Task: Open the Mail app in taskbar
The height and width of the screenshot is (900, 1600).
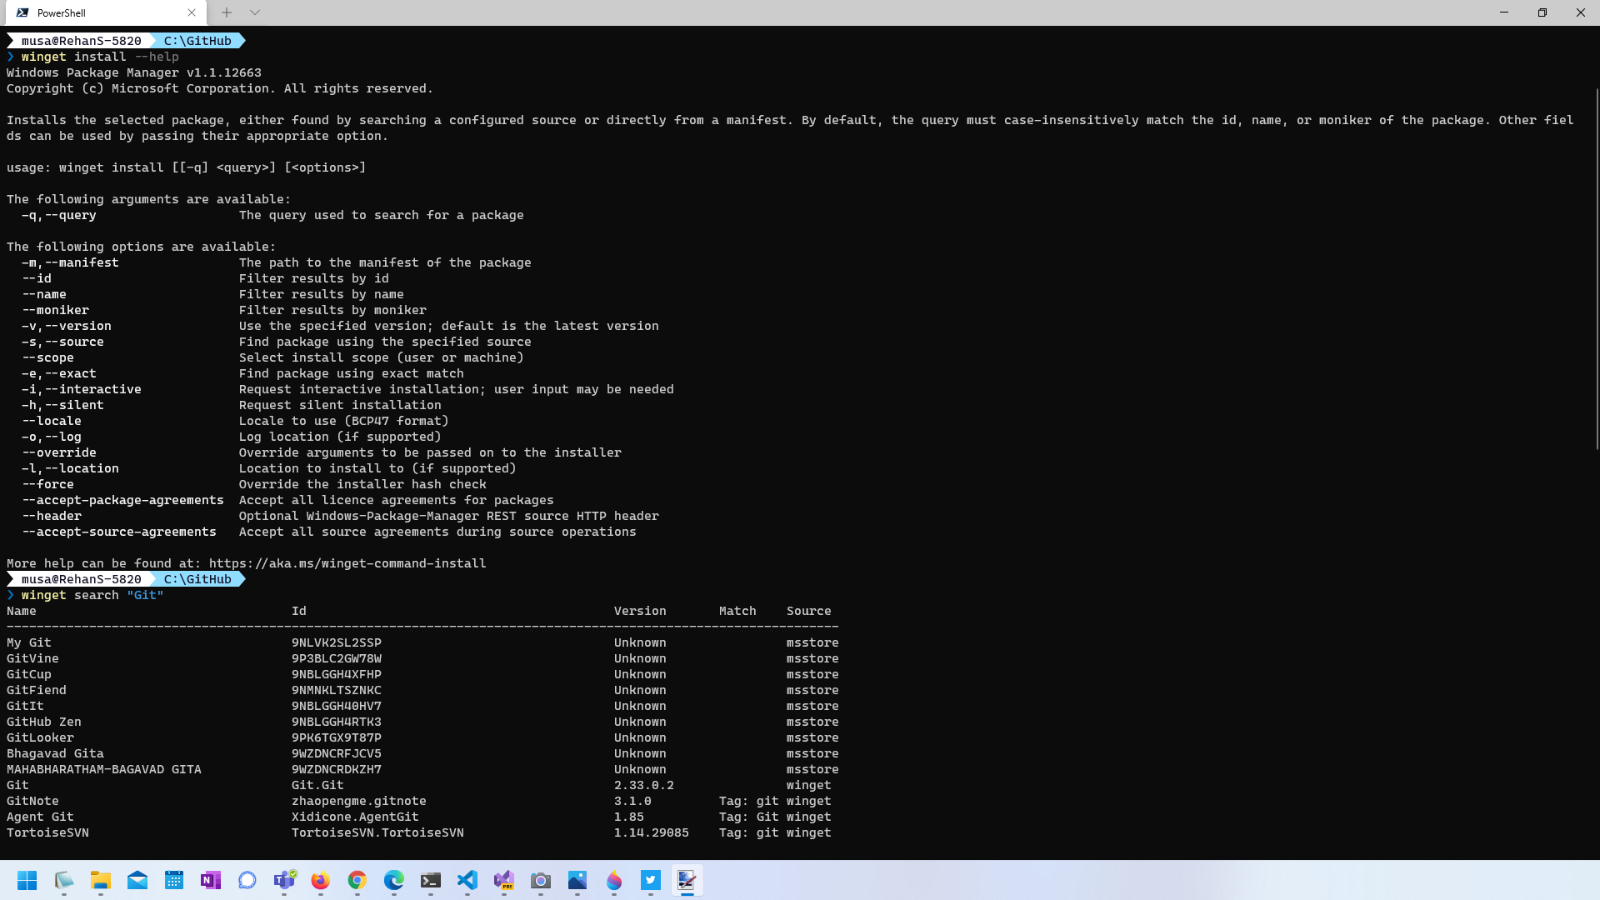Action: tap(137, 880)
